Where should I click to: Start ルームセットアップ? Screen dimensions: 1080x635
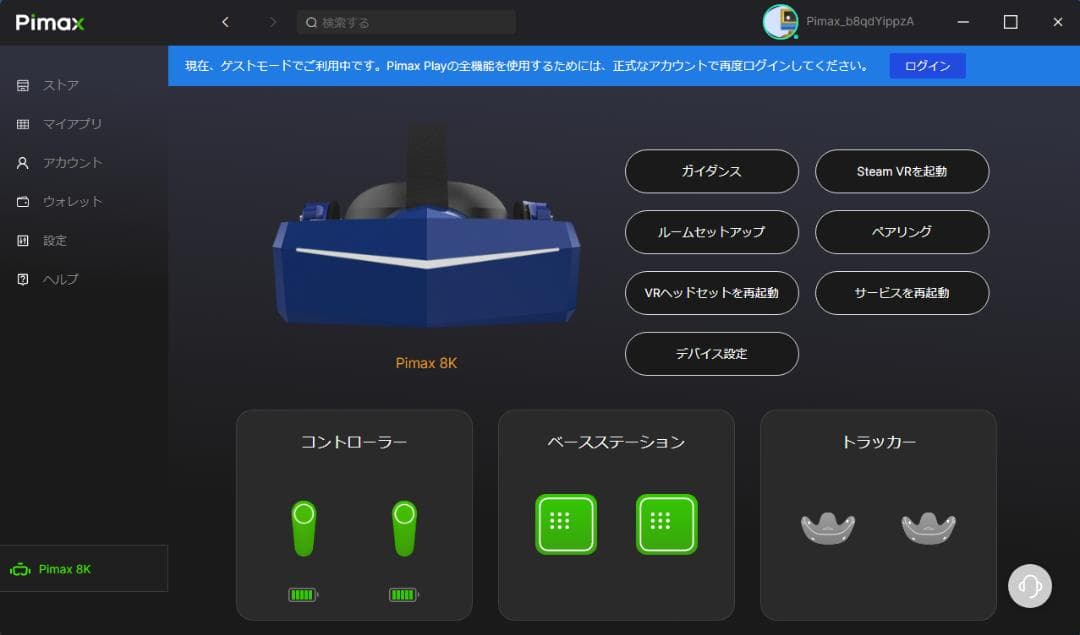pos(711,232)
